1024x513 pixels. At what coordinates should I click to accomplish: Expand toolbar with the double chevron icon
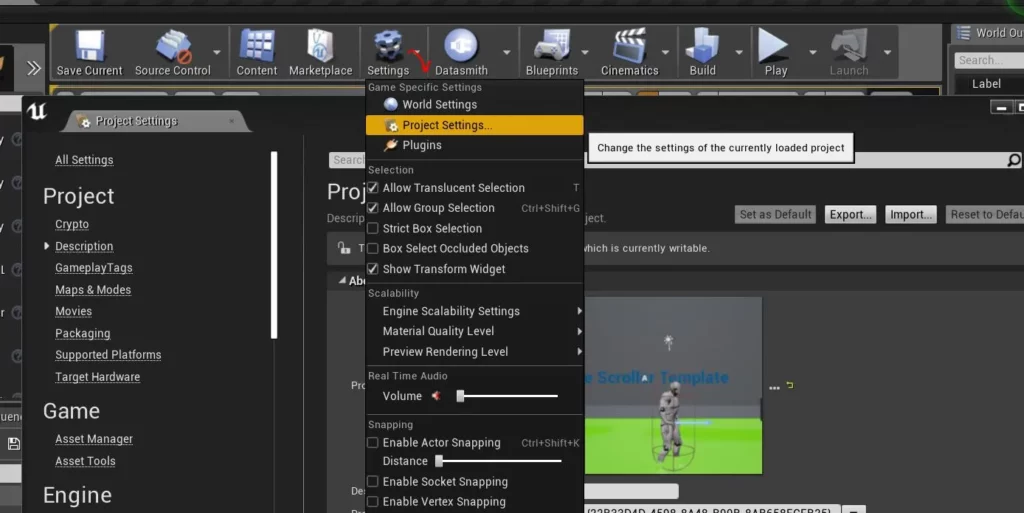33,68
